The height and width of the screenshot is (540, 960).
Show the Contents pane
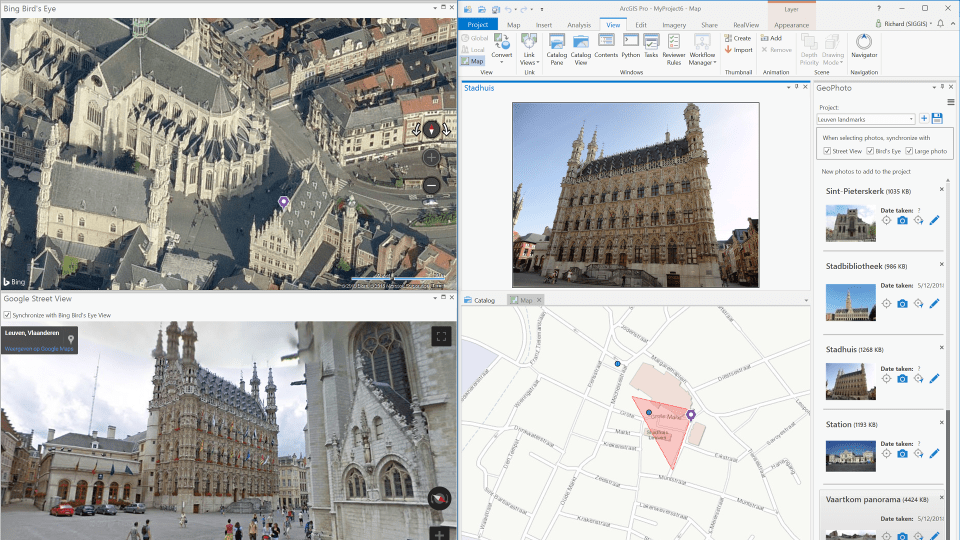(x=606, y=46)
